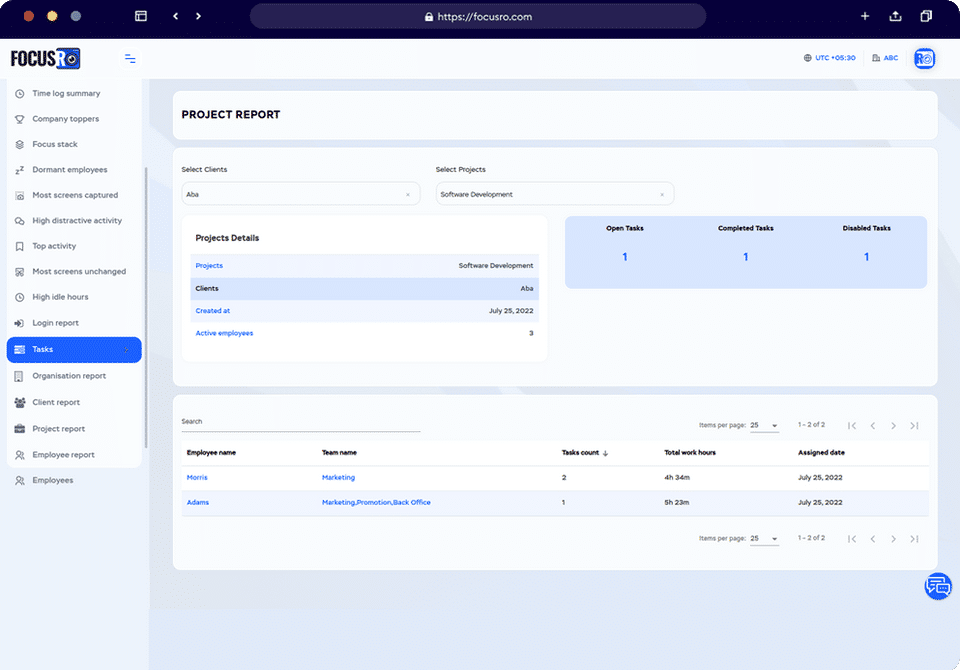
Task: Click the Active employees row label
Action: click(224, 334)
